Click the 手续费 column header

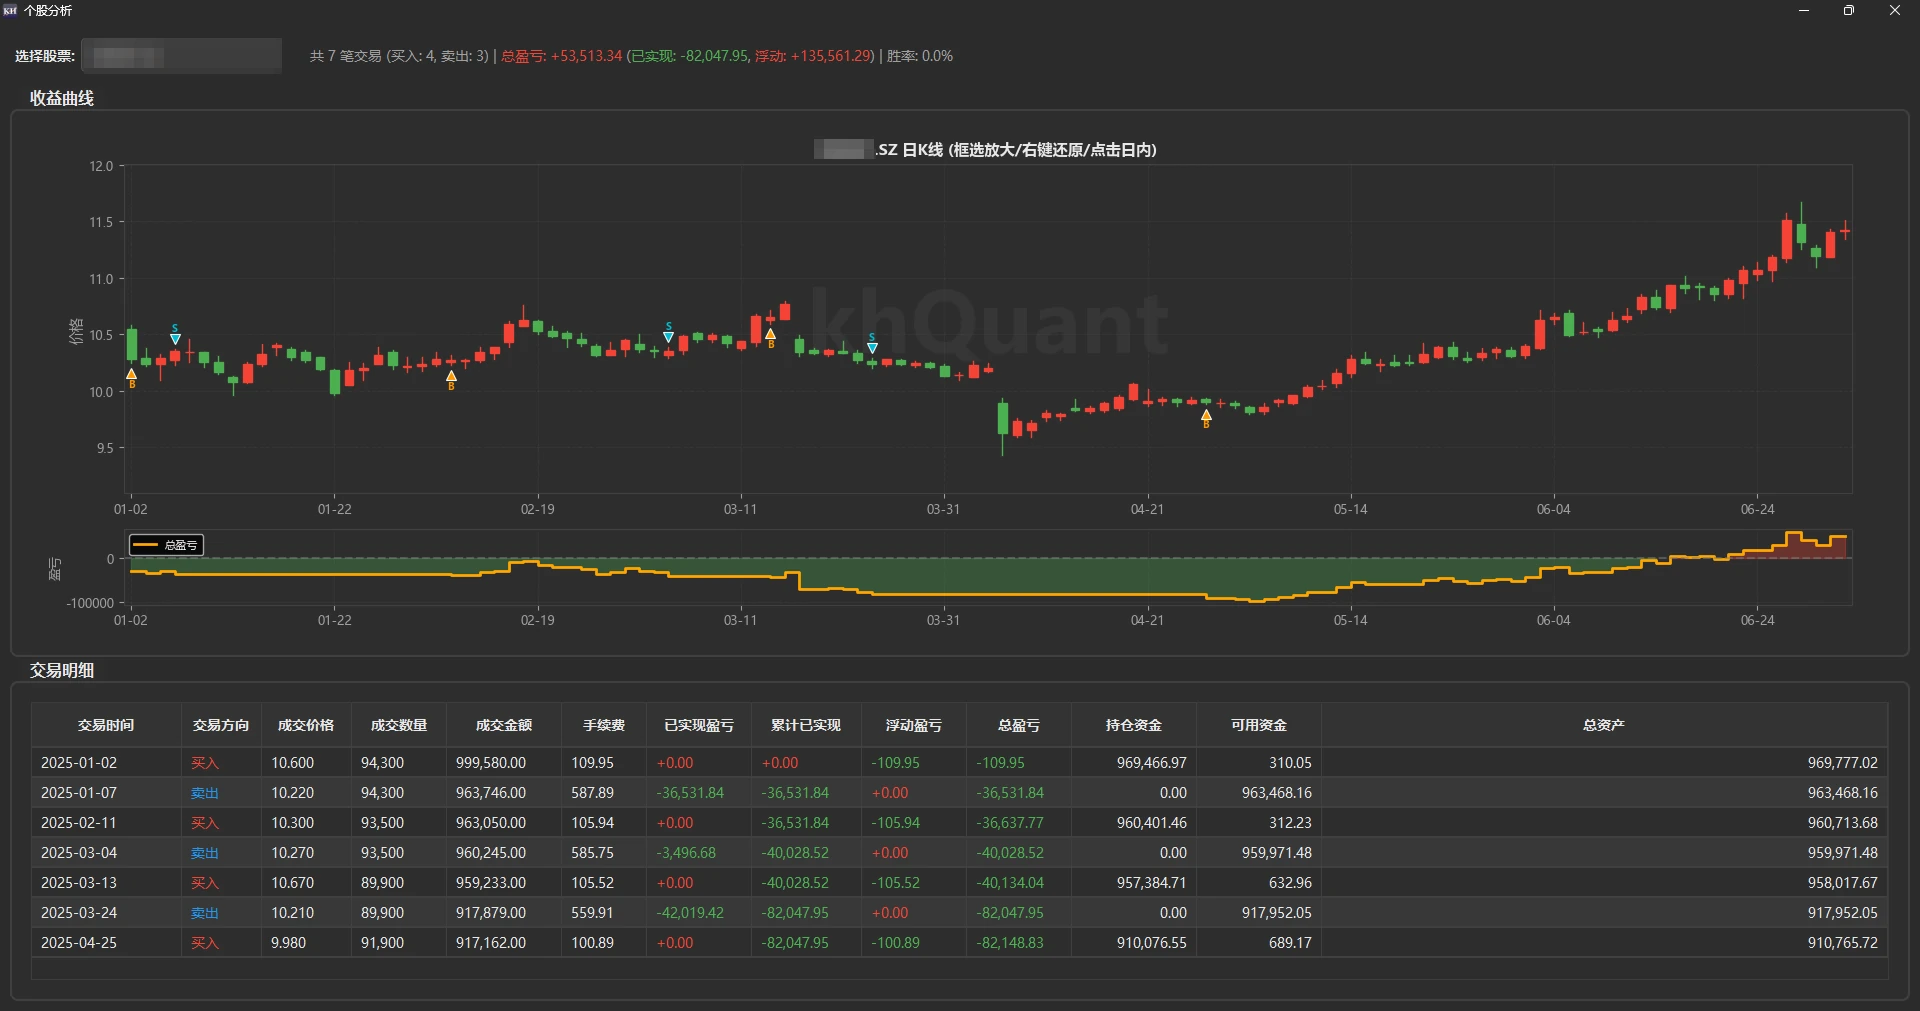(x=604, y=725)
